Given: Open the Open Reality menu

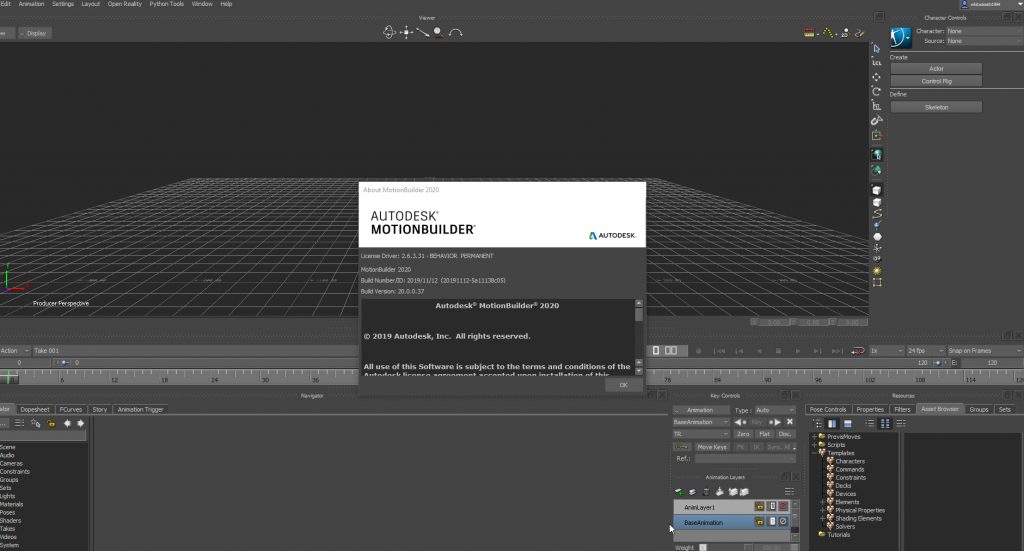Looking at the screenshot, I should click(125, 4).
